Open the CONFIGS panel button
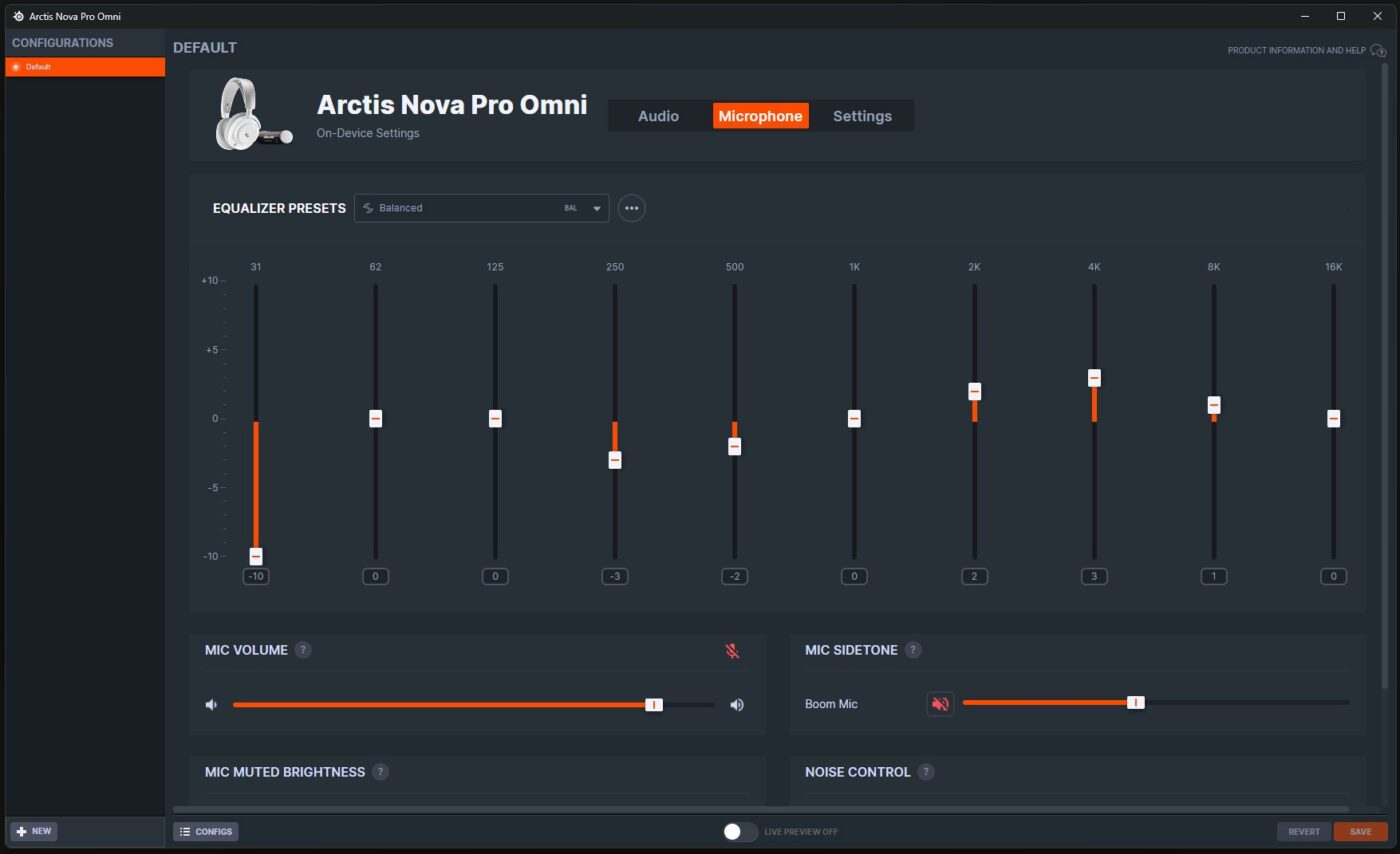The width and height of the screenshot is (1400, 854). (206, 832)
